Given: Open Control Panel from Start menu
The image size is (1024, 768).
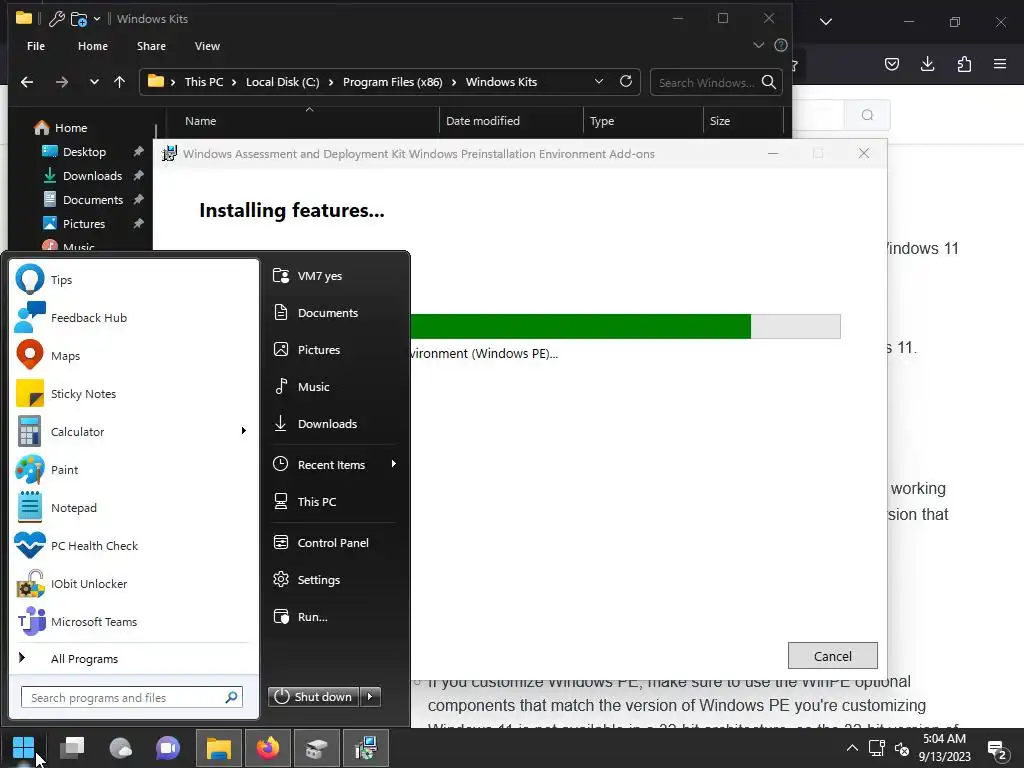Looking at the screenshot, I should point(334,543).
